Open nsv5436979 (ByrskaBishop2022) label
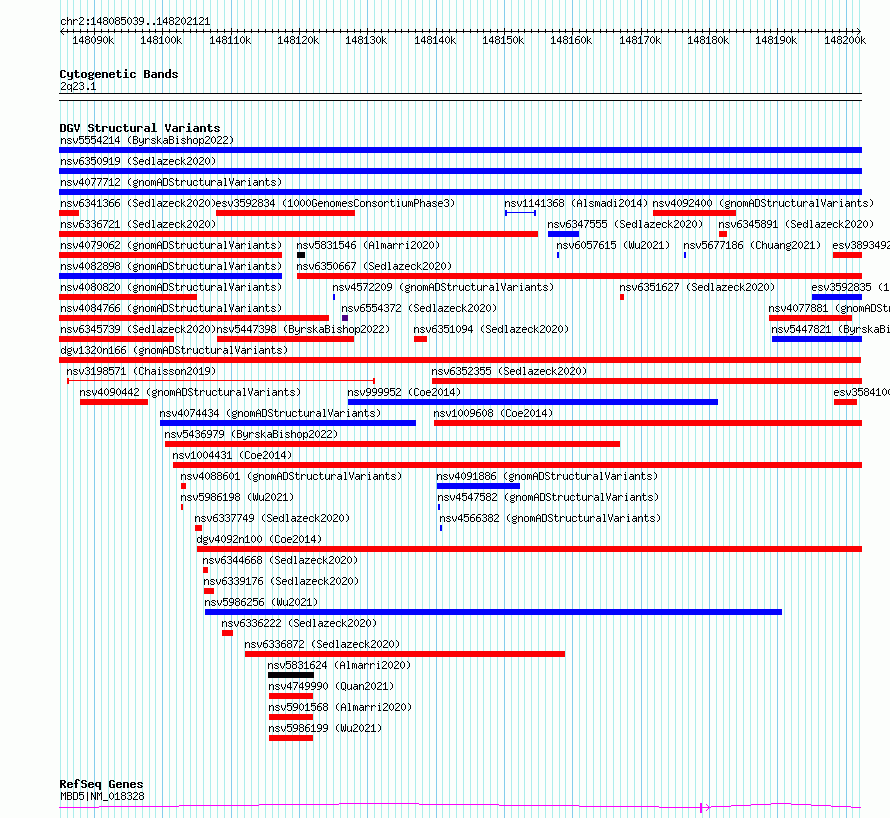This screenshot has height=818, width=890. (251, 434)
